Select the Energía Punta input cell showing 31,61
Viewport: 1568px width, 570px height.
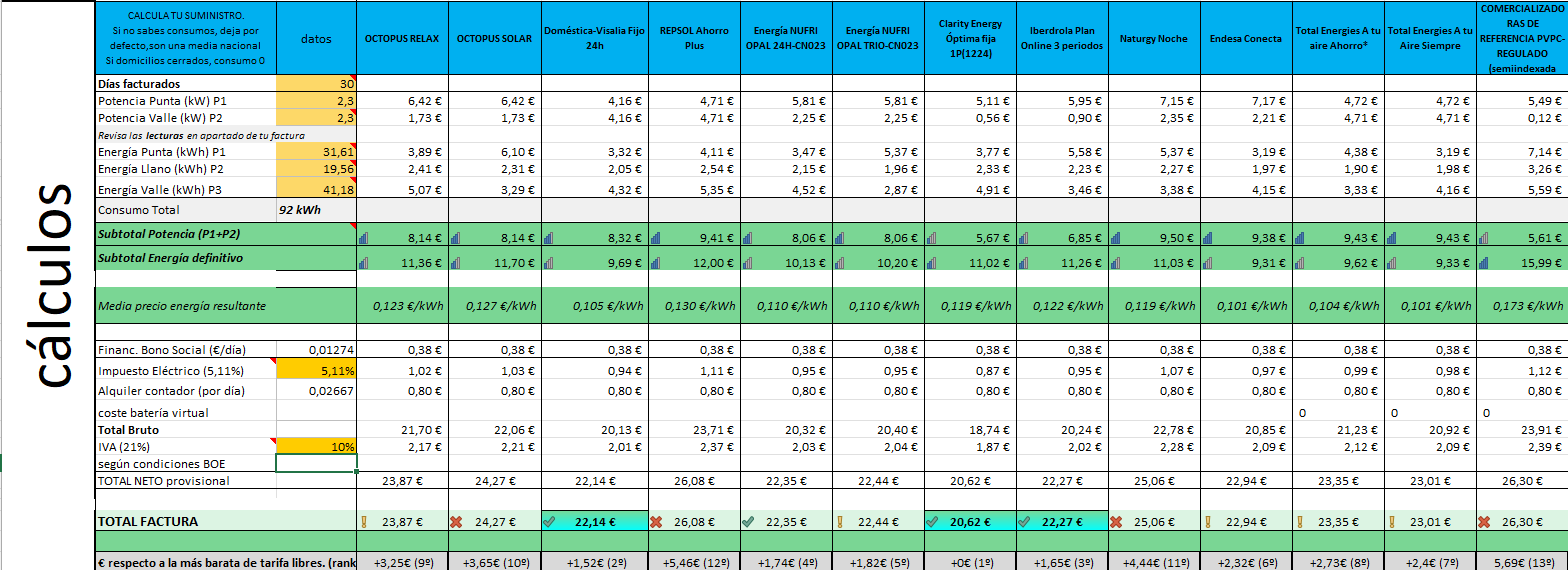pos(316,151)
